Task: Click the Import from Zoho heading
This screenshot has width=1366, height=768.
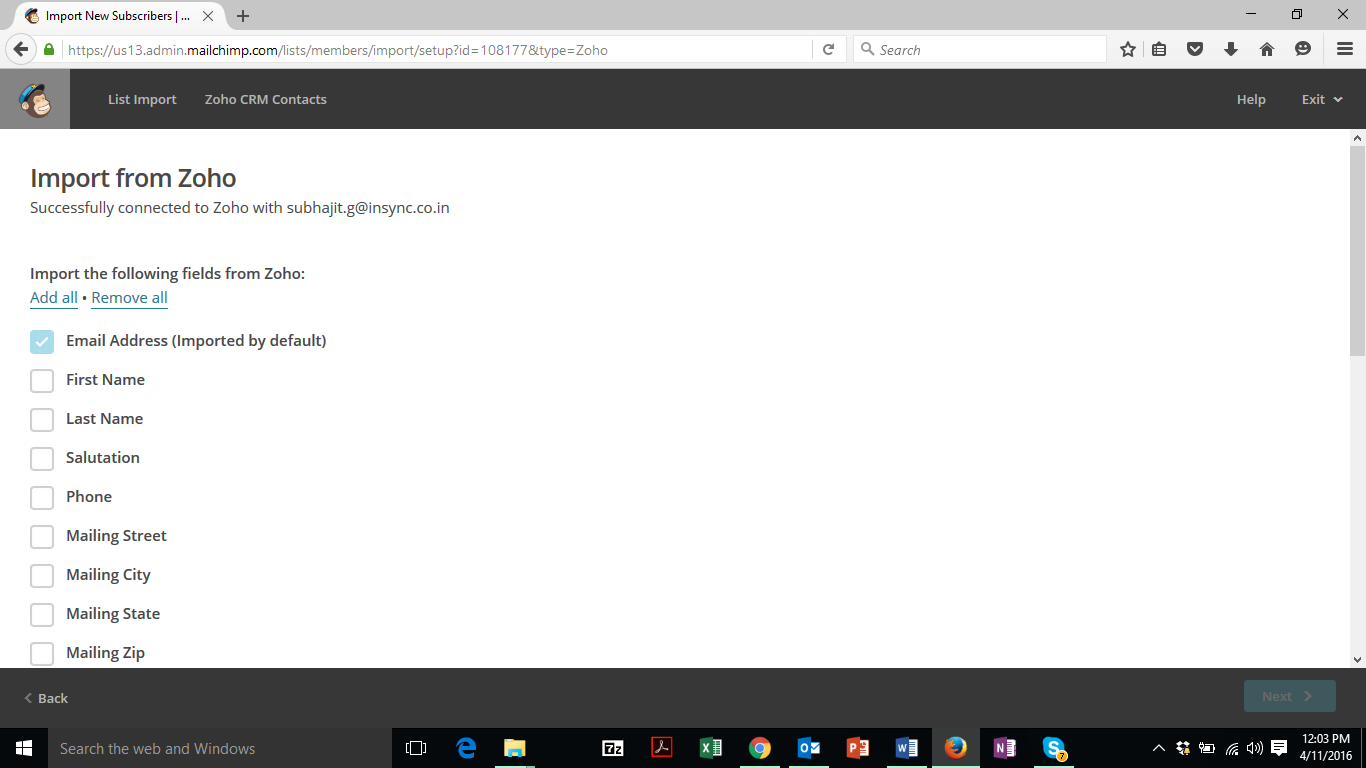Action: (x=133, y=178)
